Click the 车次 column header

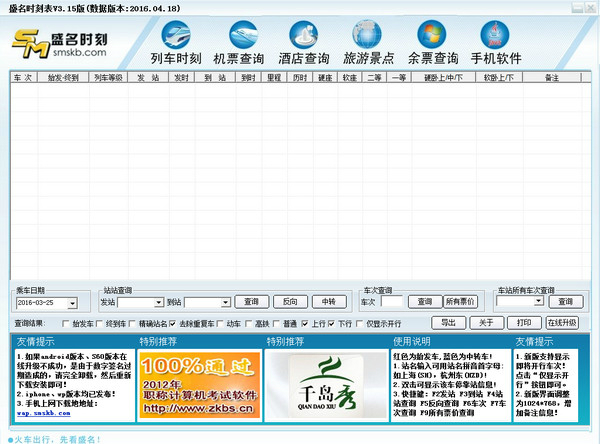23,78
